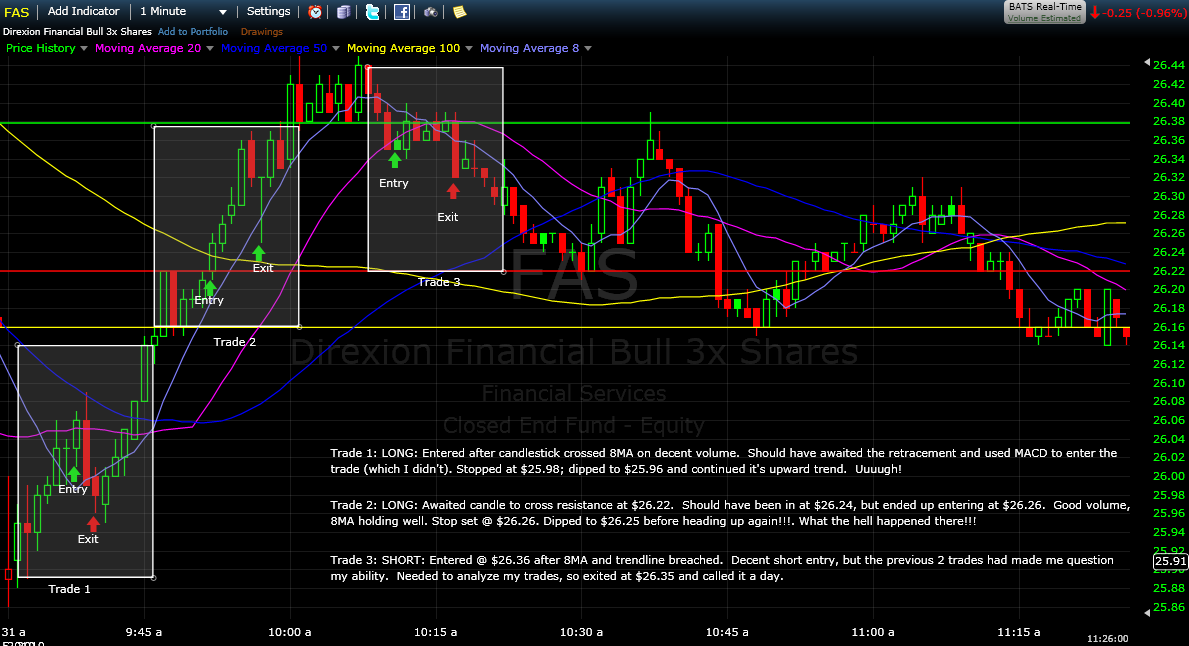This screenshot has width=1189, height=646.
Task: Expand the Moving Average 100 dropdown arrow
Action: click(469, 49)
